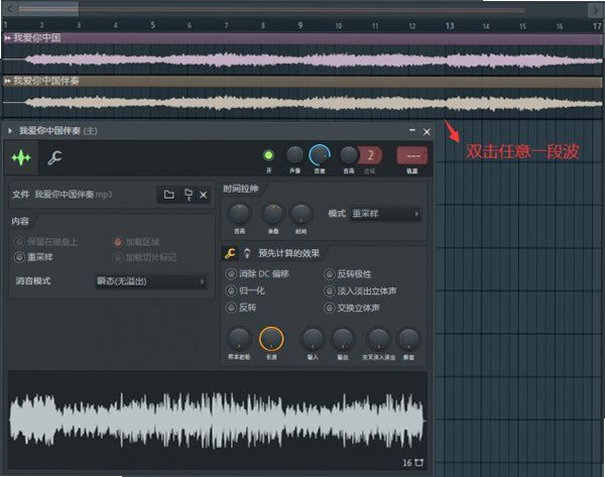Click bar 9 on the timeline ruler
Image resolution: width=605 pixels, height=477 pixels.
tap(300, 25)
